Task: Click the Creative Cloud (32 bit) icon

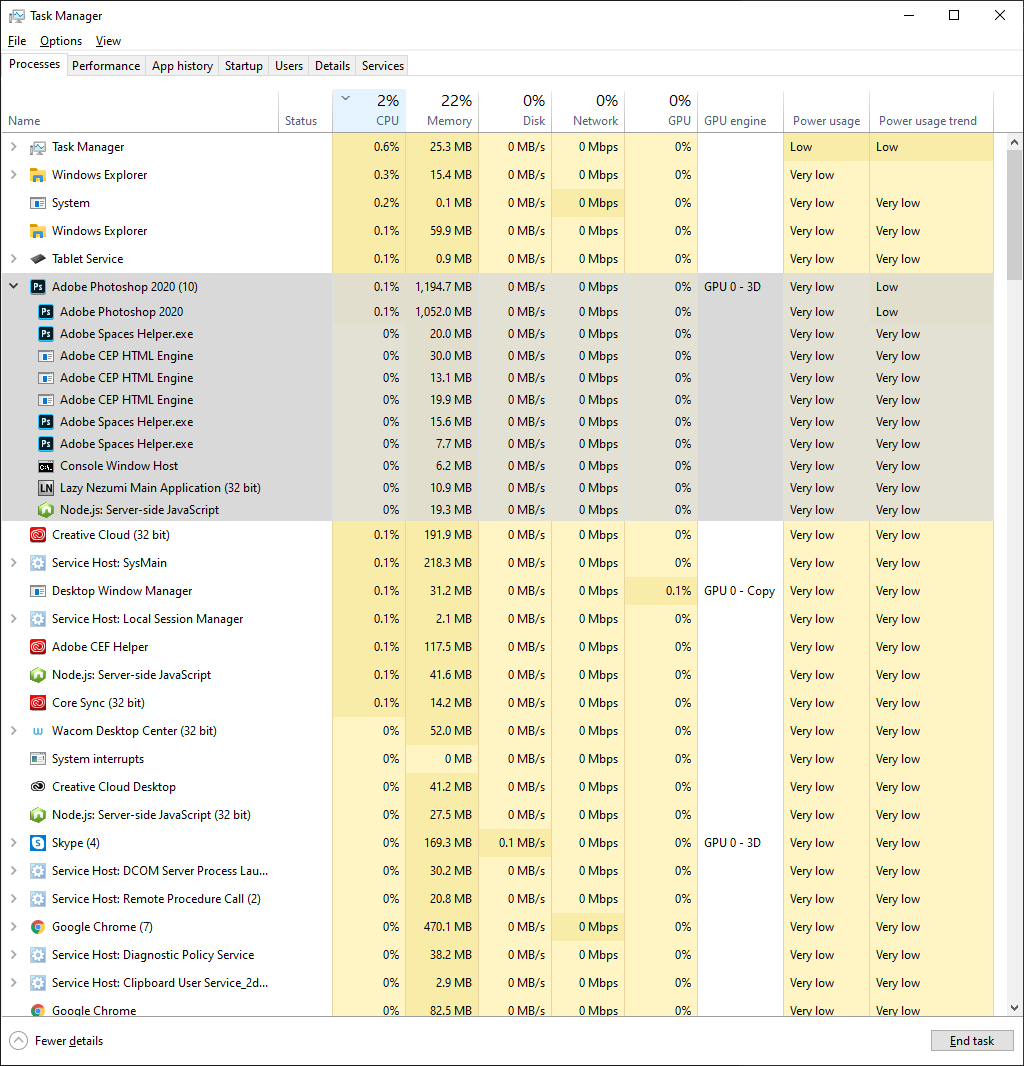Action: 38,535
